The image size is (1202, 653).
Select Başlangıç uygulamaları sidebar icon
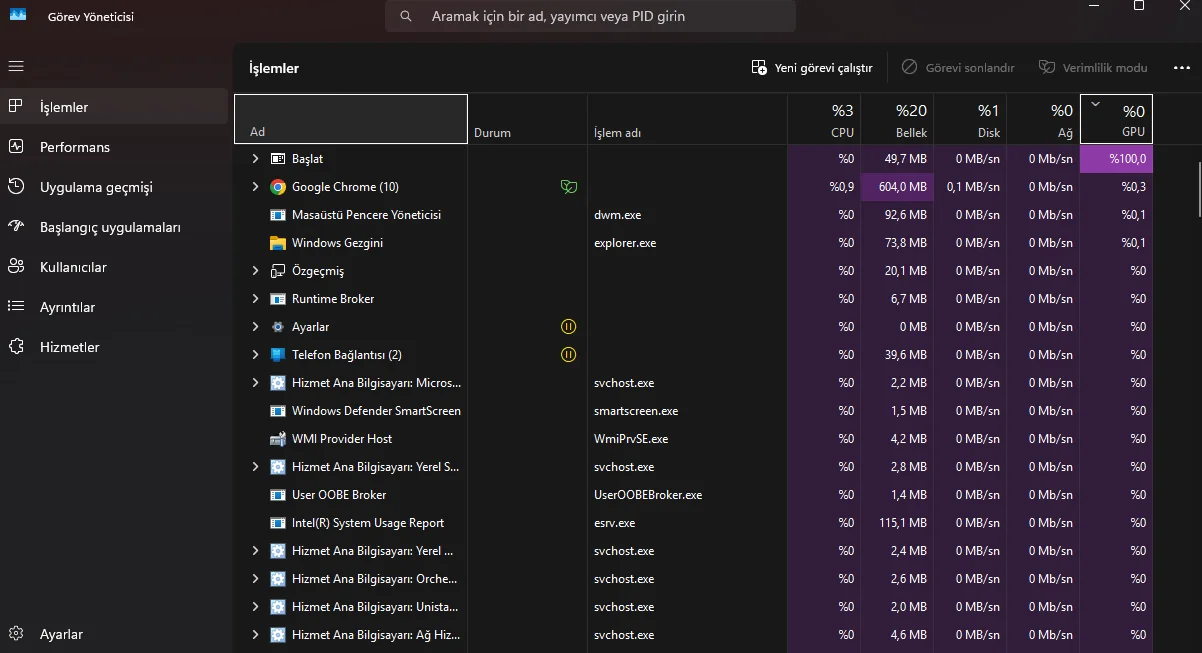point(16,227)
